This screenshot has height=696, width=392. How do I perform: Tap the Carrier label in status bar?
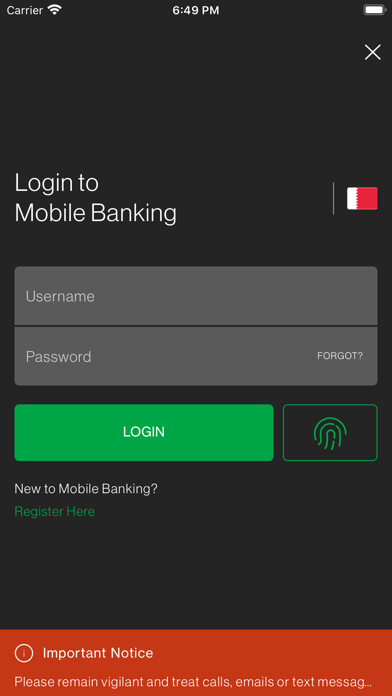[x=25, y=10]
